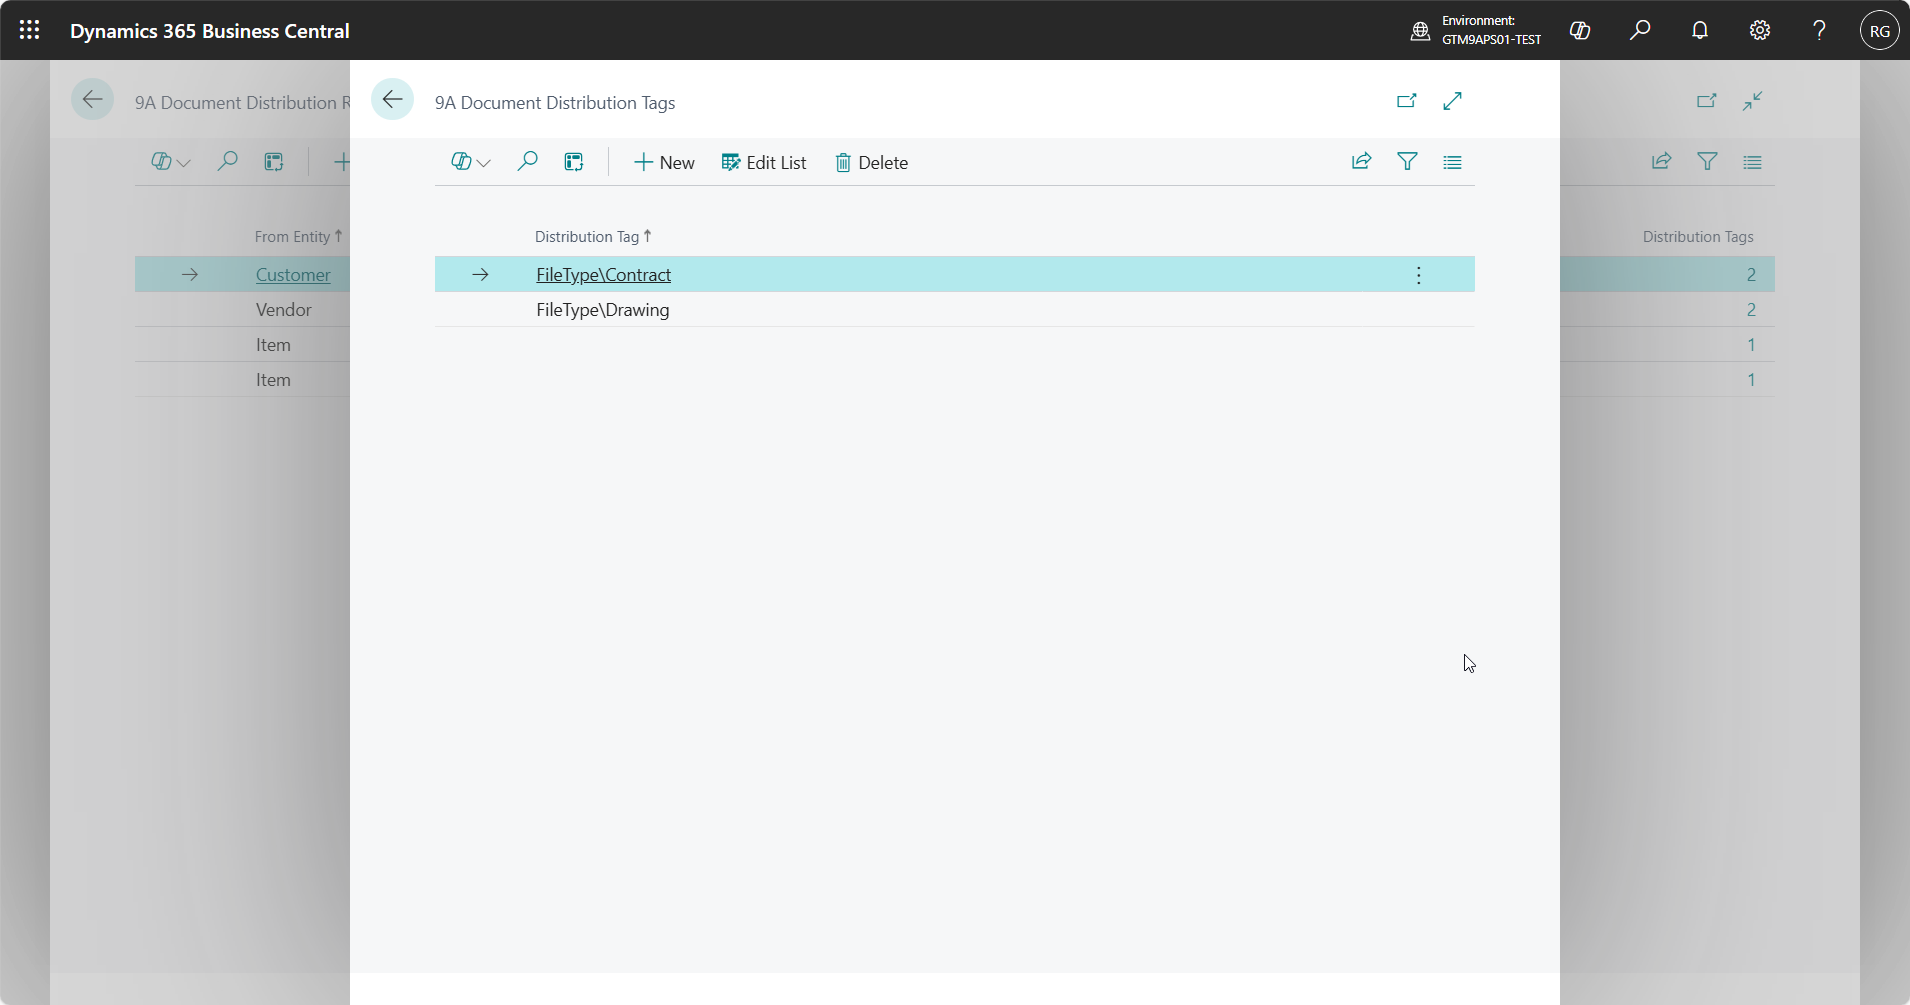Open the list layout view options
Screen dimensions: 1910x1005
[x=1452, y=162]
